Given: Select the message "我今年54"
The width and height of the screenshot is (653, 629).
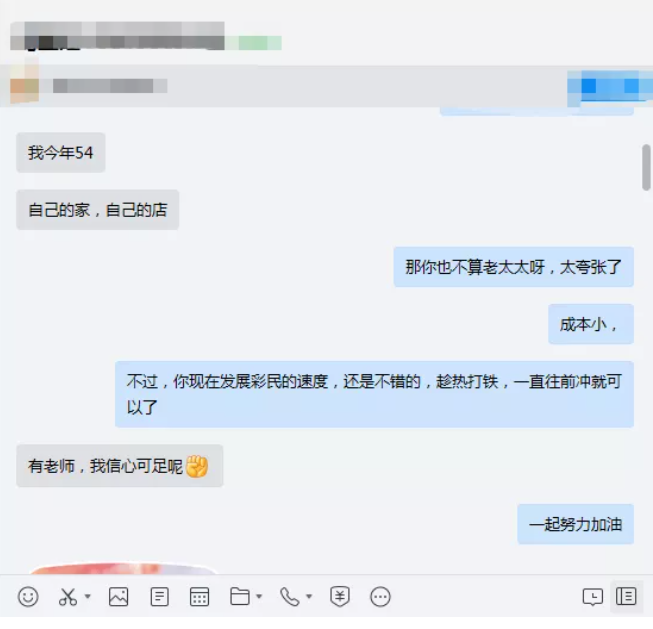Looking at the screenshot, I should pyautogui.click(x=61, y=152).
